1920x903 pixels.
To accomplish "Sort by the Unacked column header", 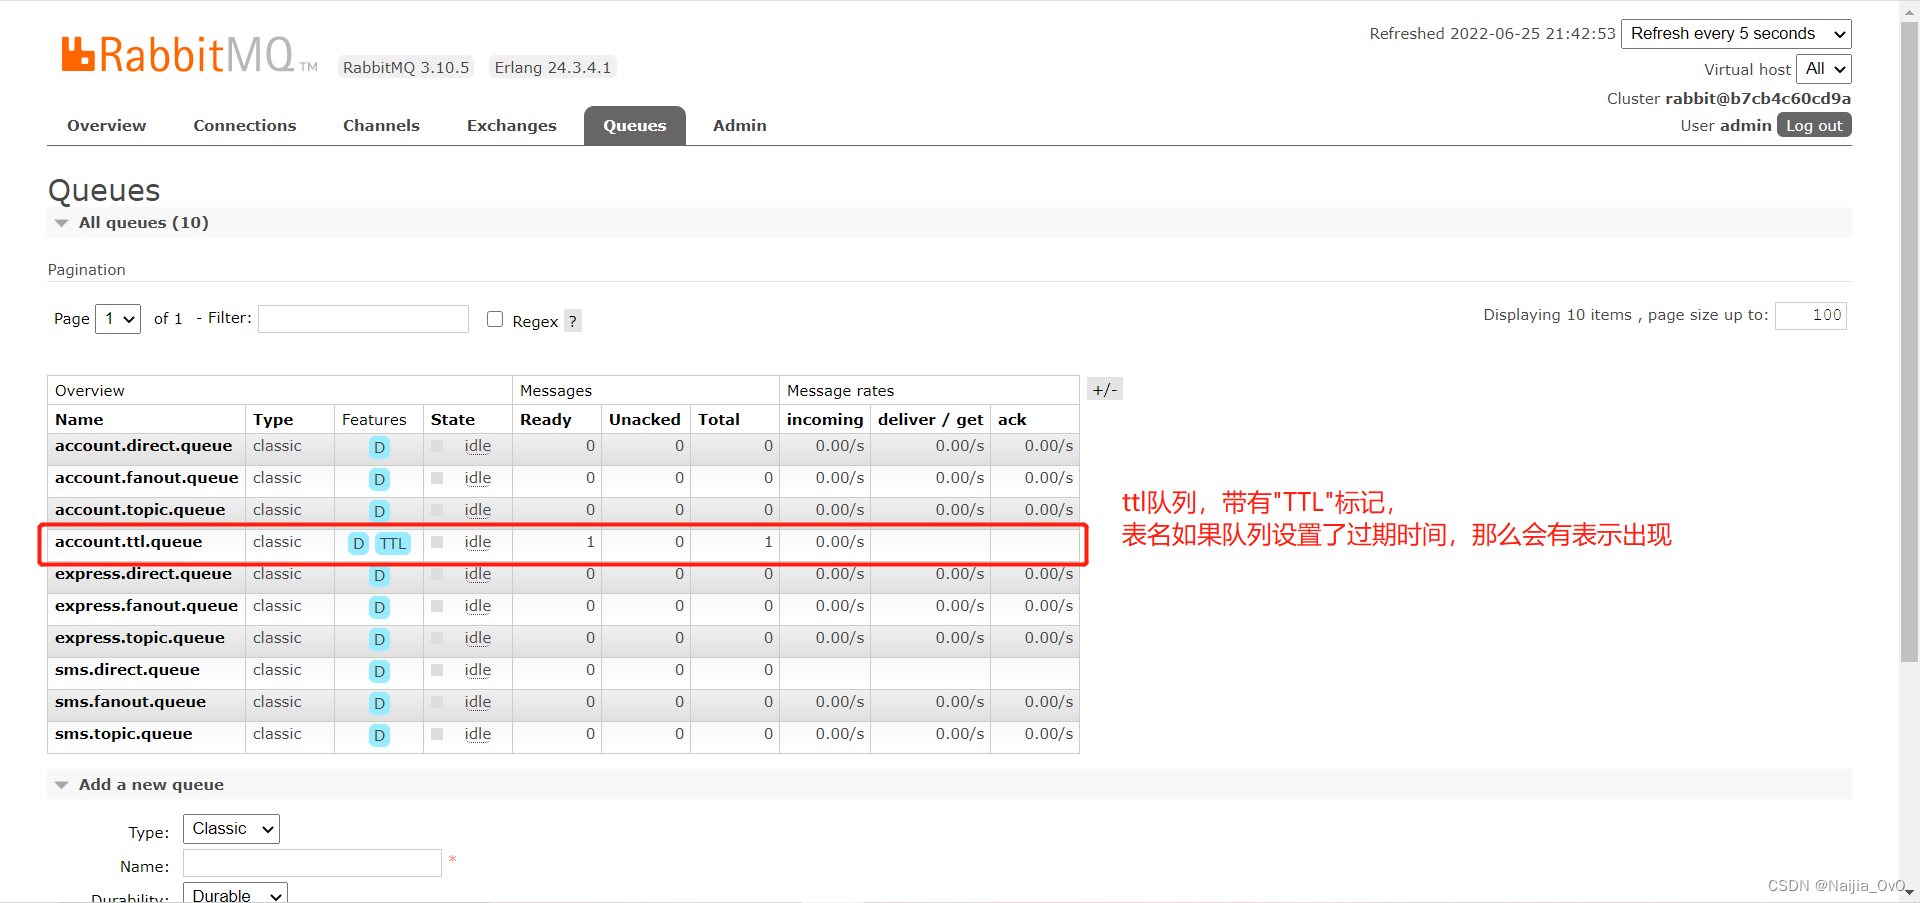I will 645,420.
